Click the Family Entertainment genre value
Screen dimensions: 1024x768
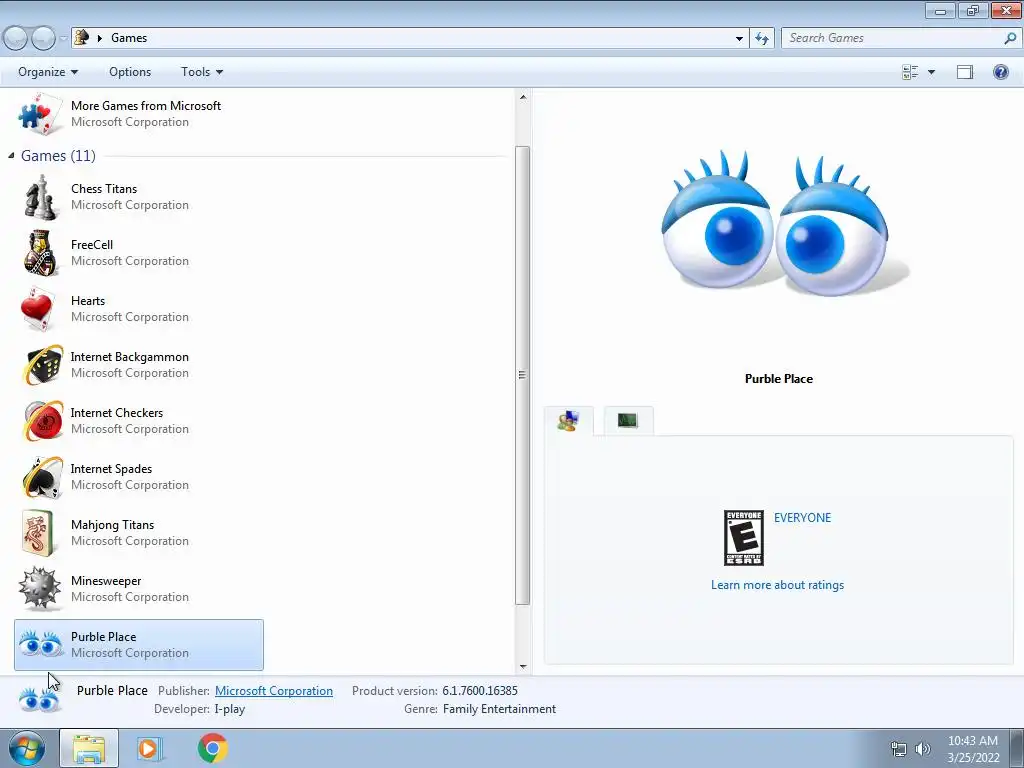pyautogui.click(x=499, y=709)
